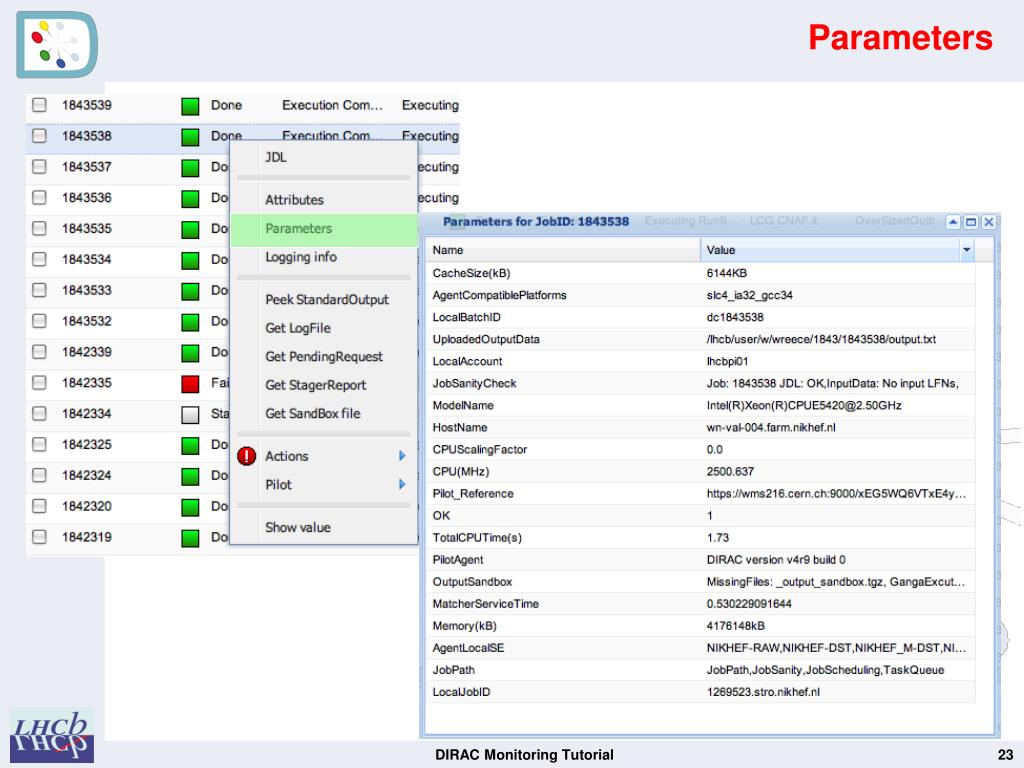Click the DIRAC logo in top corner

57,44
